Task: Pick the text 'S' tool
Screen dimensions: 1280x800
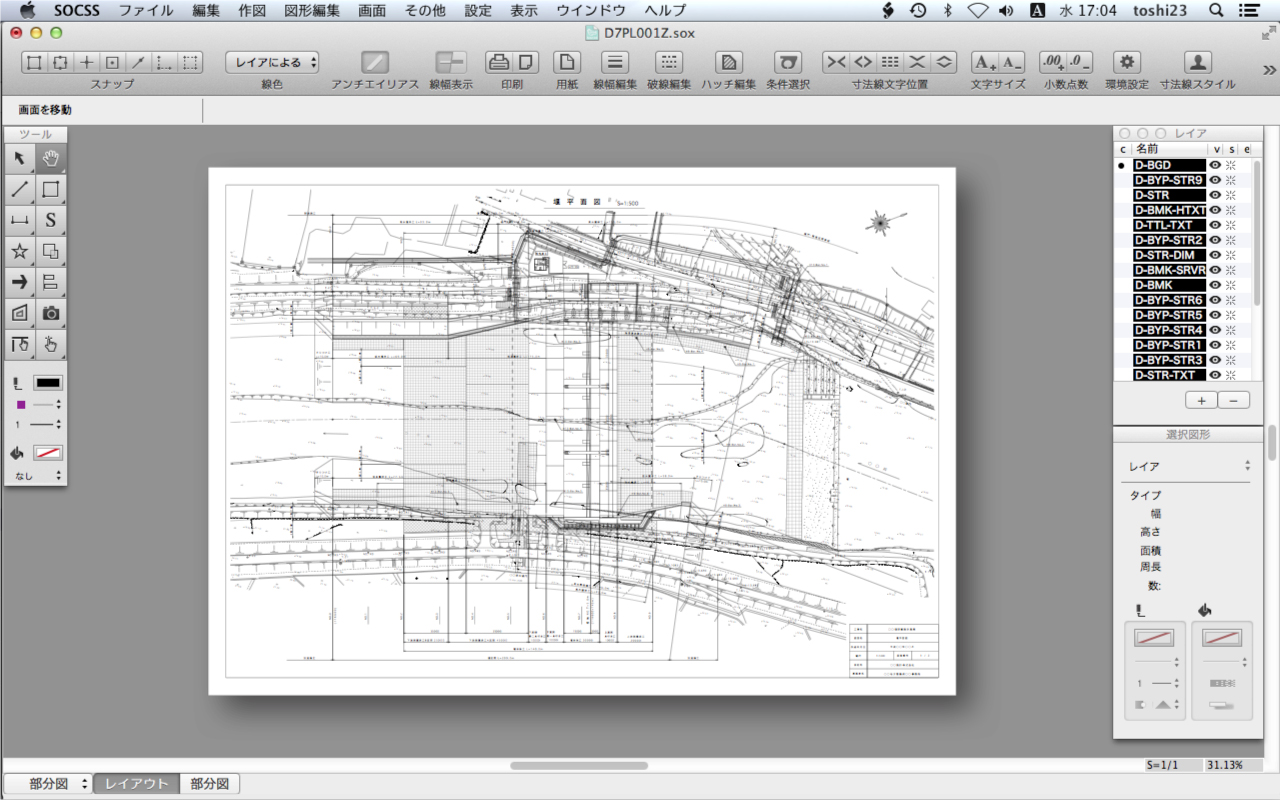Action: click(51, 220)
